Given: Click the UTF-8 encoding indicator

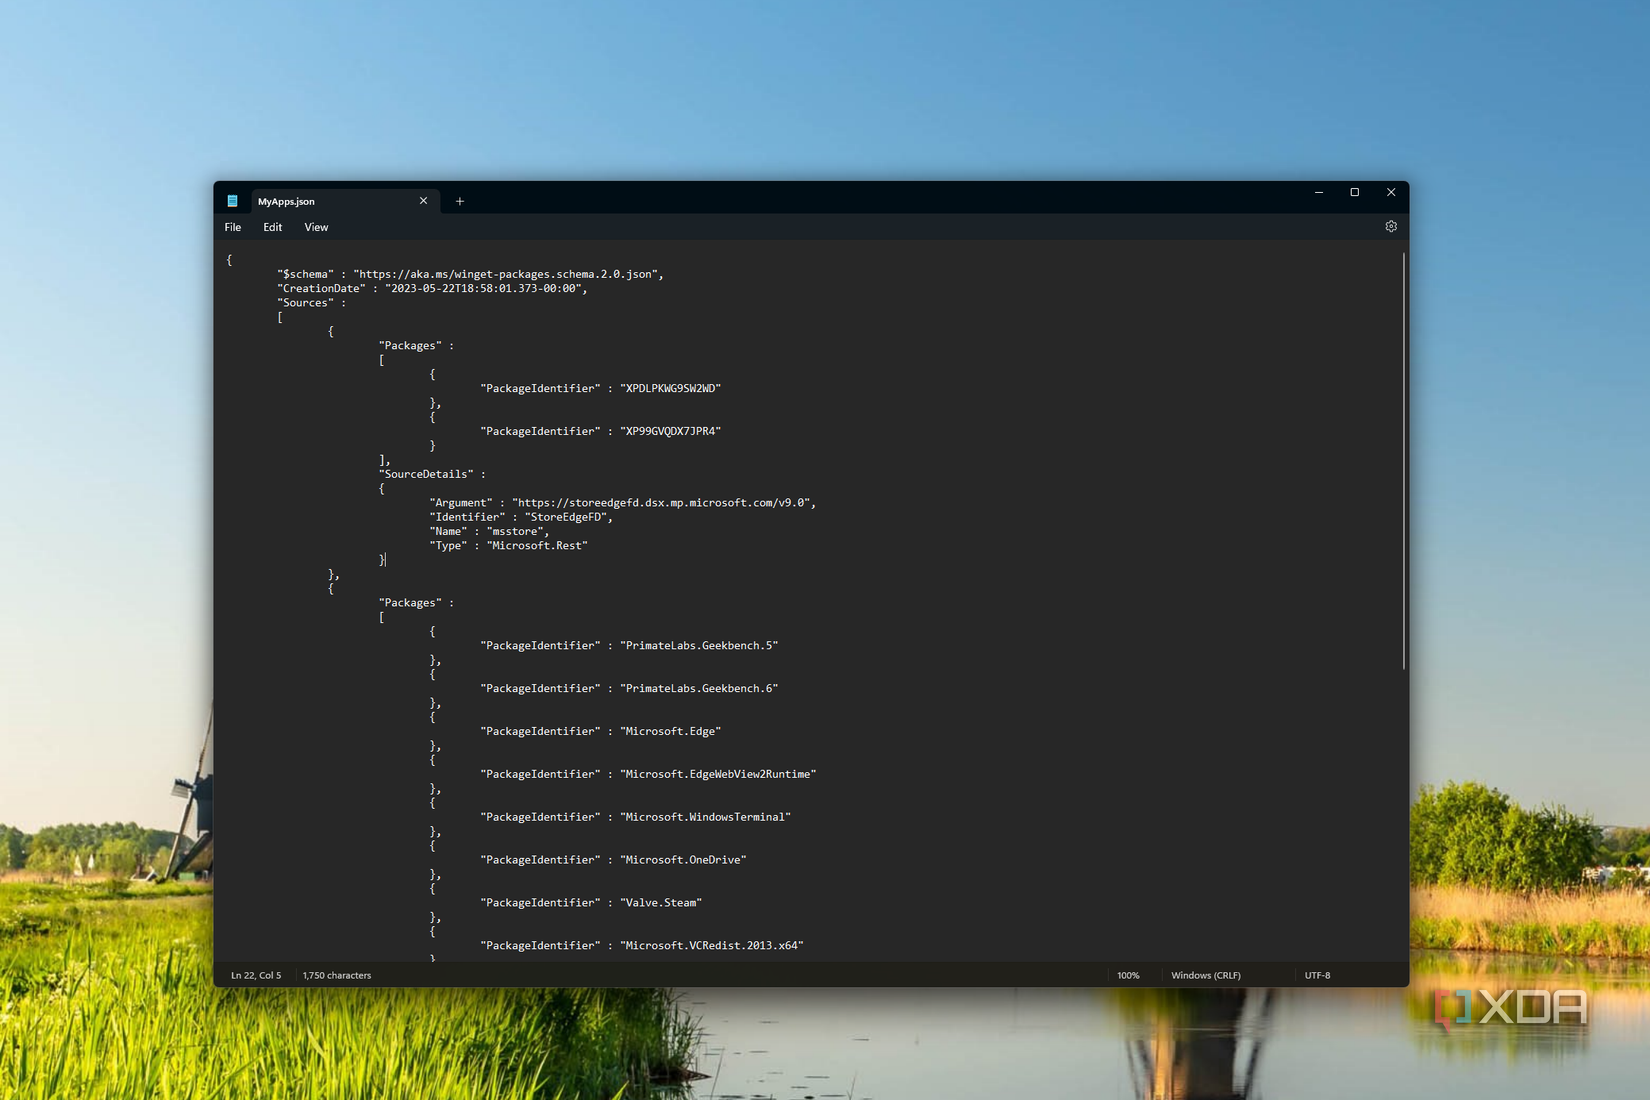Looking at the screenshot, I should (1317, 975).
